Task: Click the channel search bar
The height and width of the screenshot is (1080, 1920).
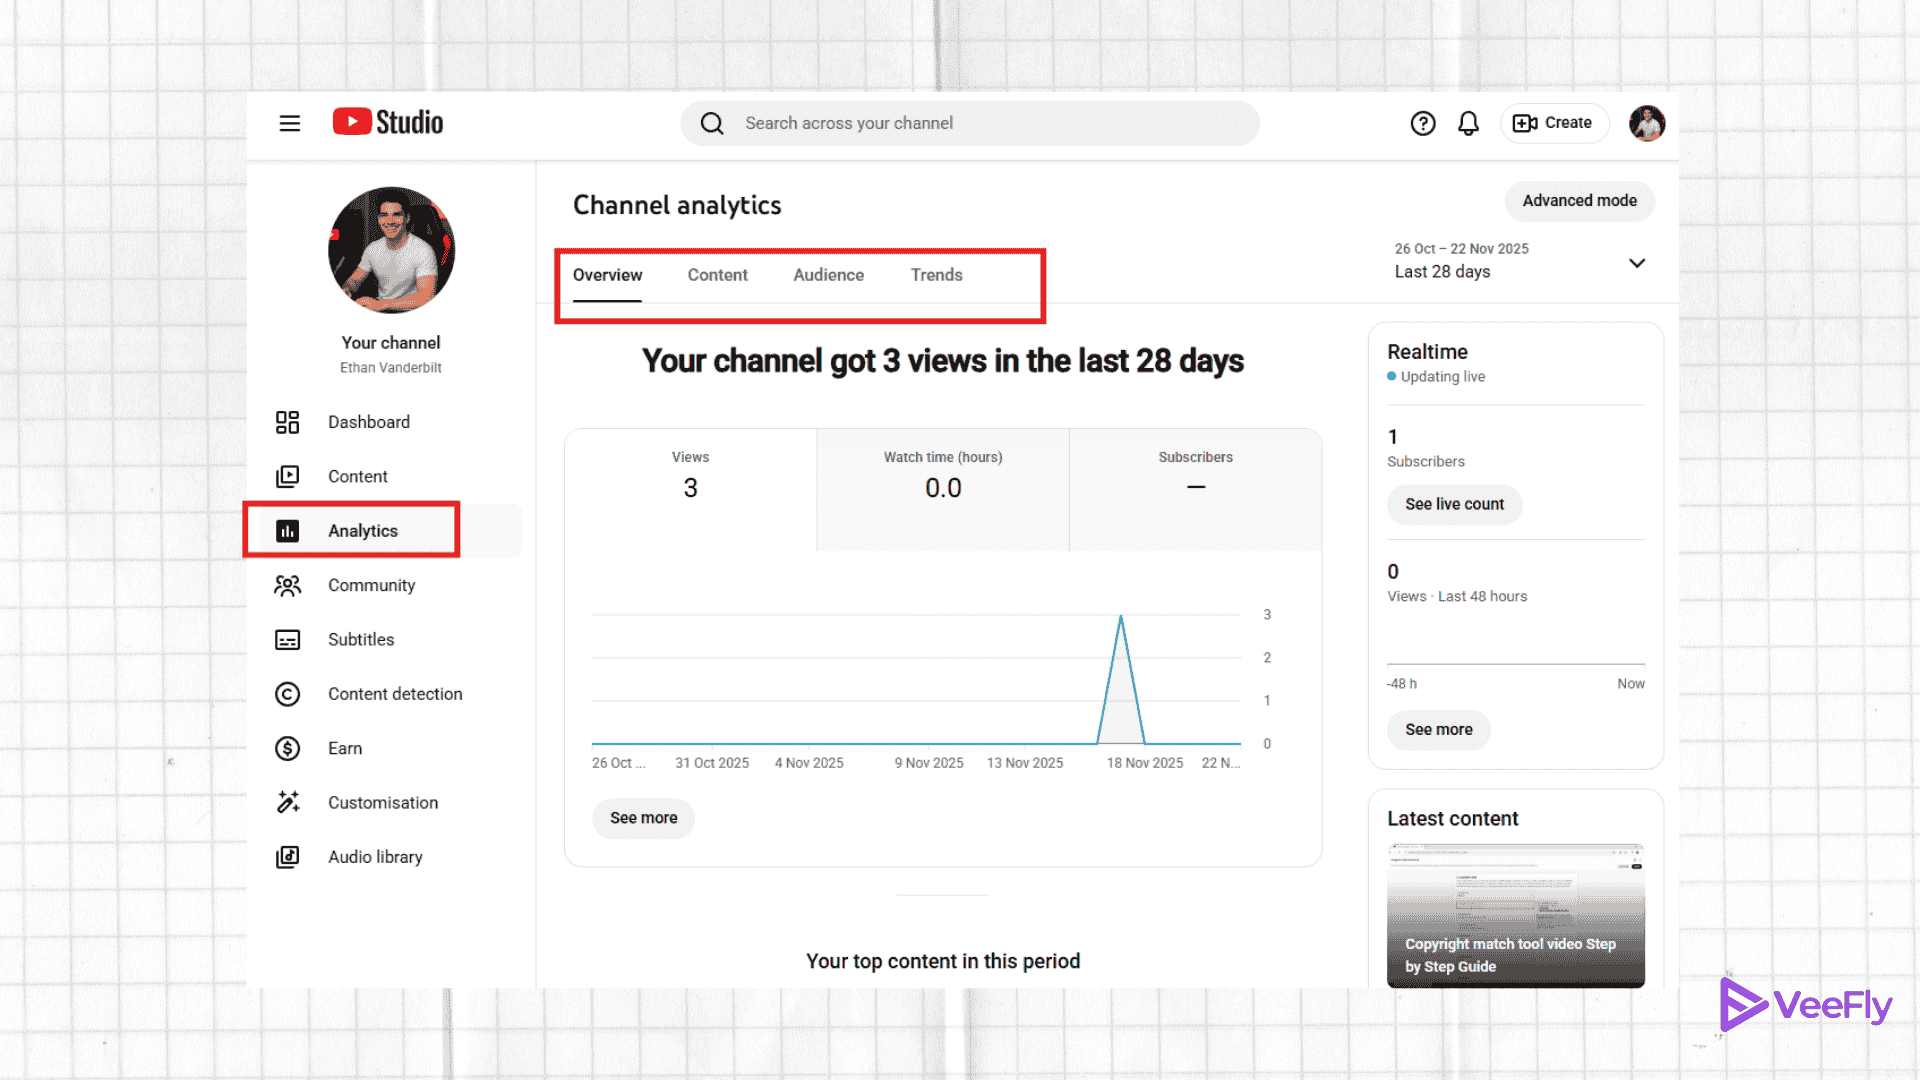Action: tap(968, 122)
